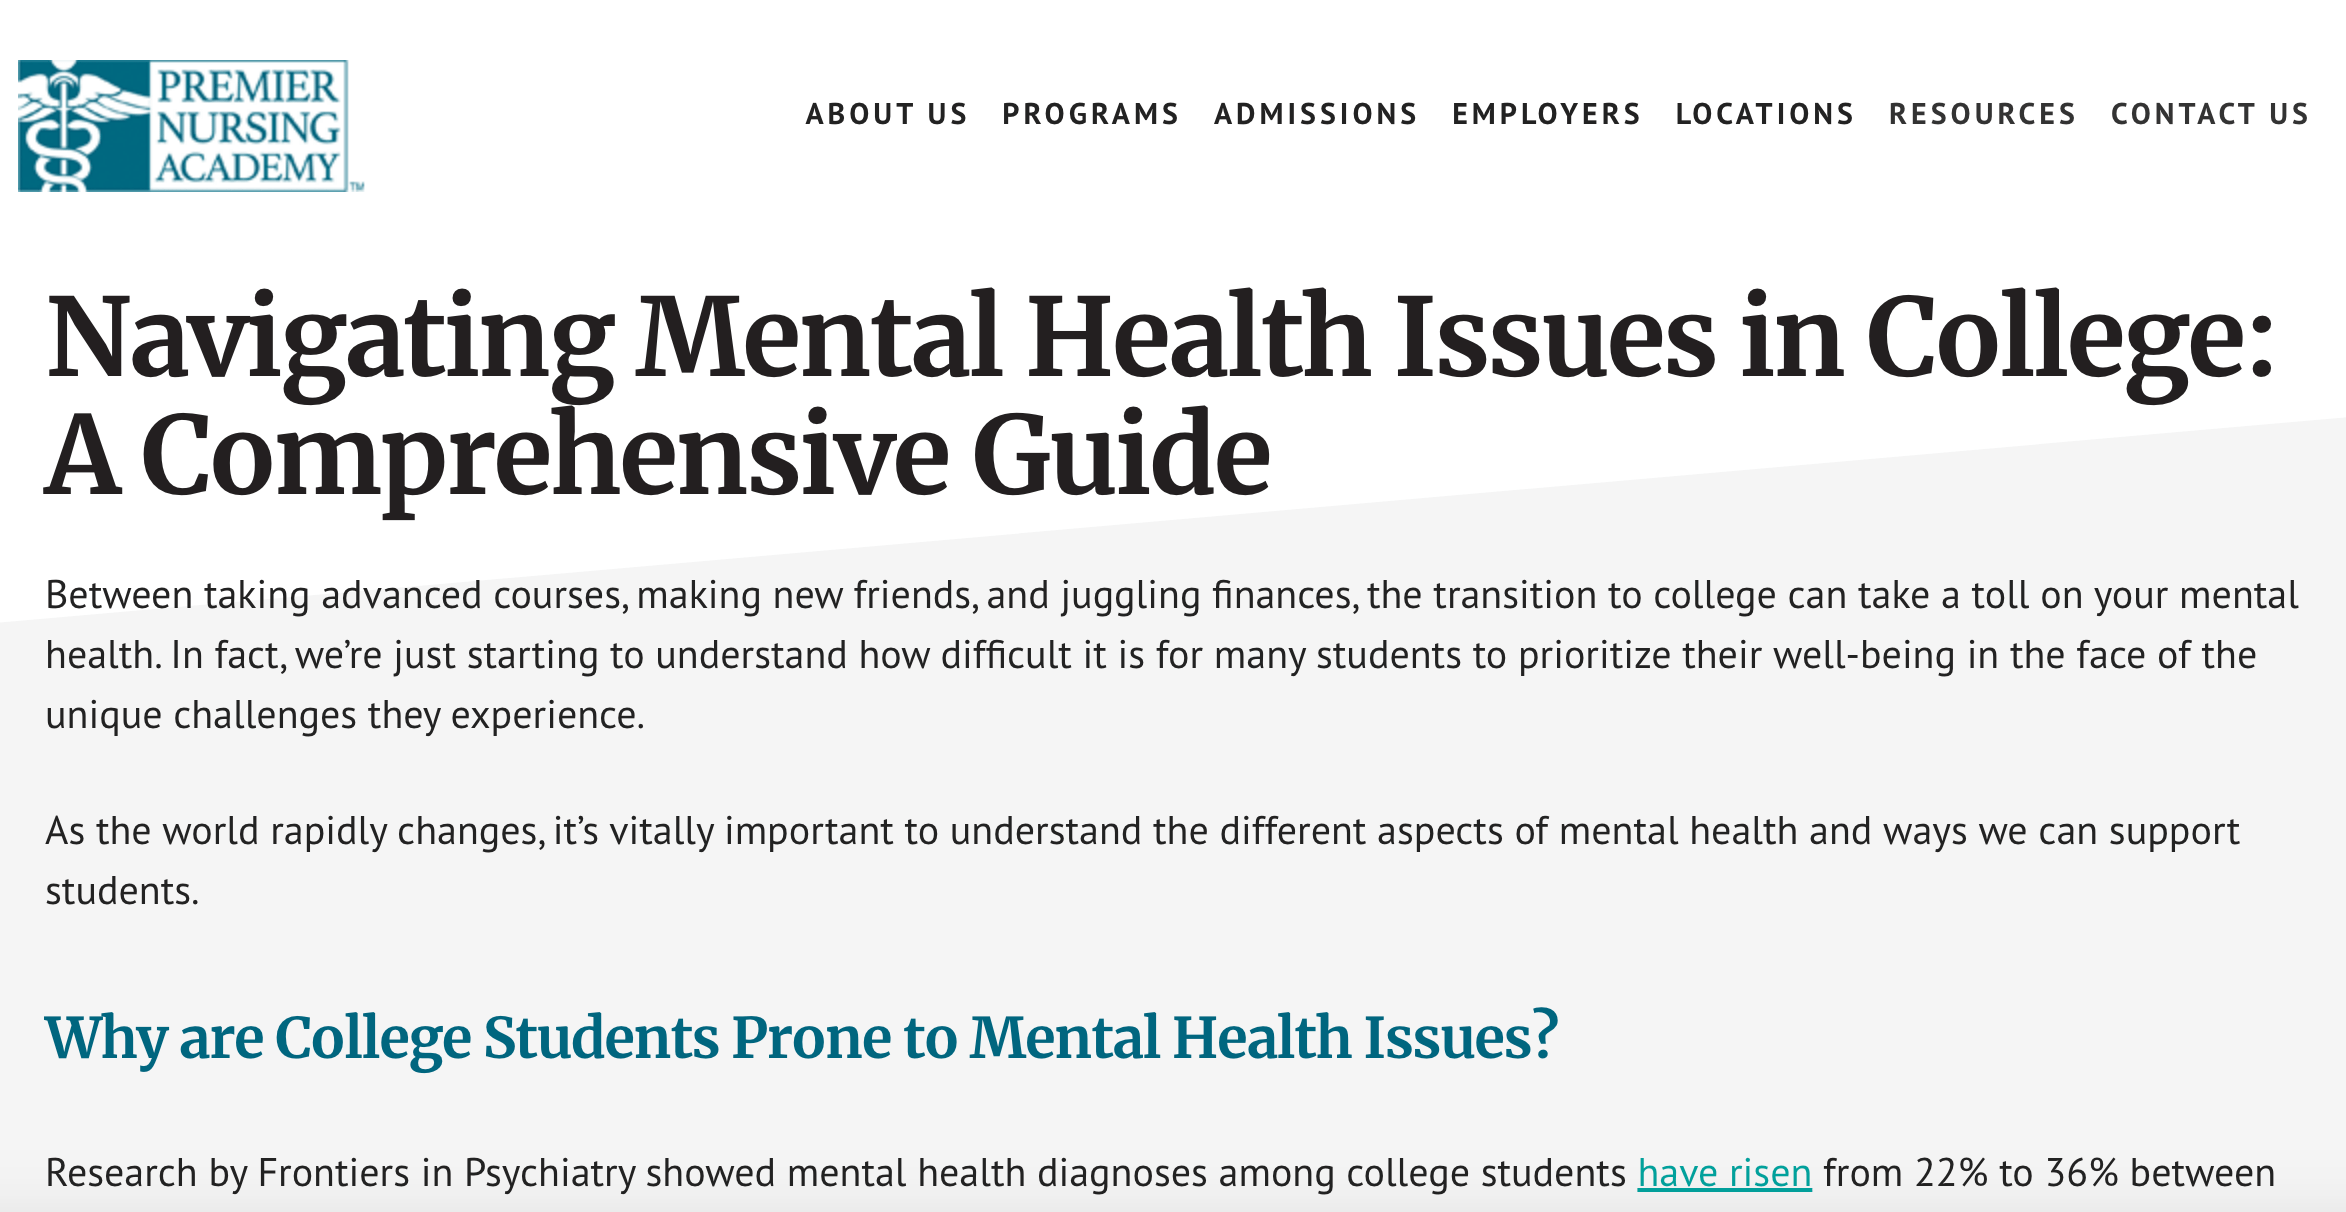This screenshot has height=1212, width=2346.
Task: Click the sentence starting 'Research by Frontiers'
Action: click(x=1160, y=1173)
